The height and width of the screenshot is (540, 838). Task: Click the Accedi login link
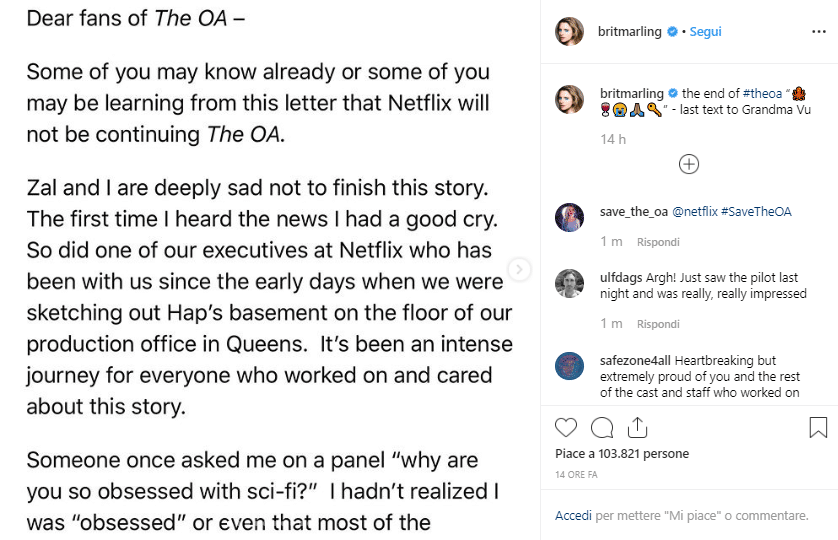coord(574,516)
